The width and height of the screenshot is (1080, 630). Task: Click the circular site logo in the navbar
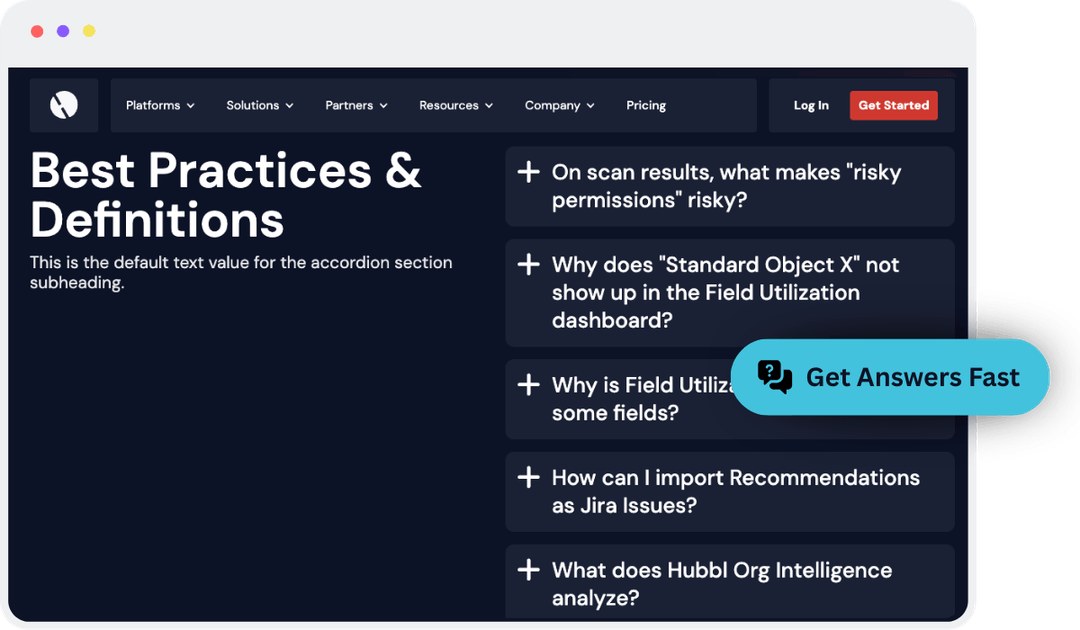point(63,105)
